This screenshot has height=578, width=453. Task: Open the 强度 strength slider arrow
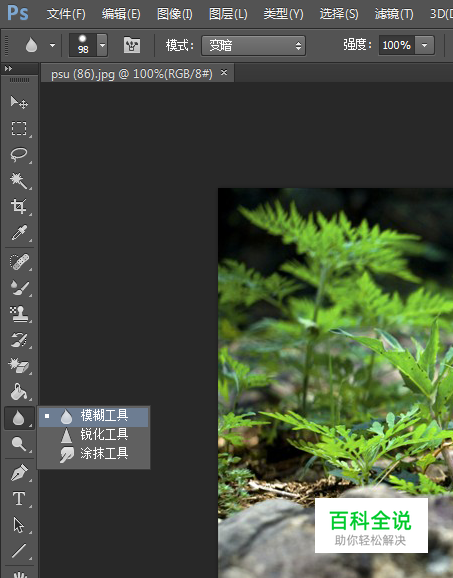pyautogui.click(x=425, y=45)
